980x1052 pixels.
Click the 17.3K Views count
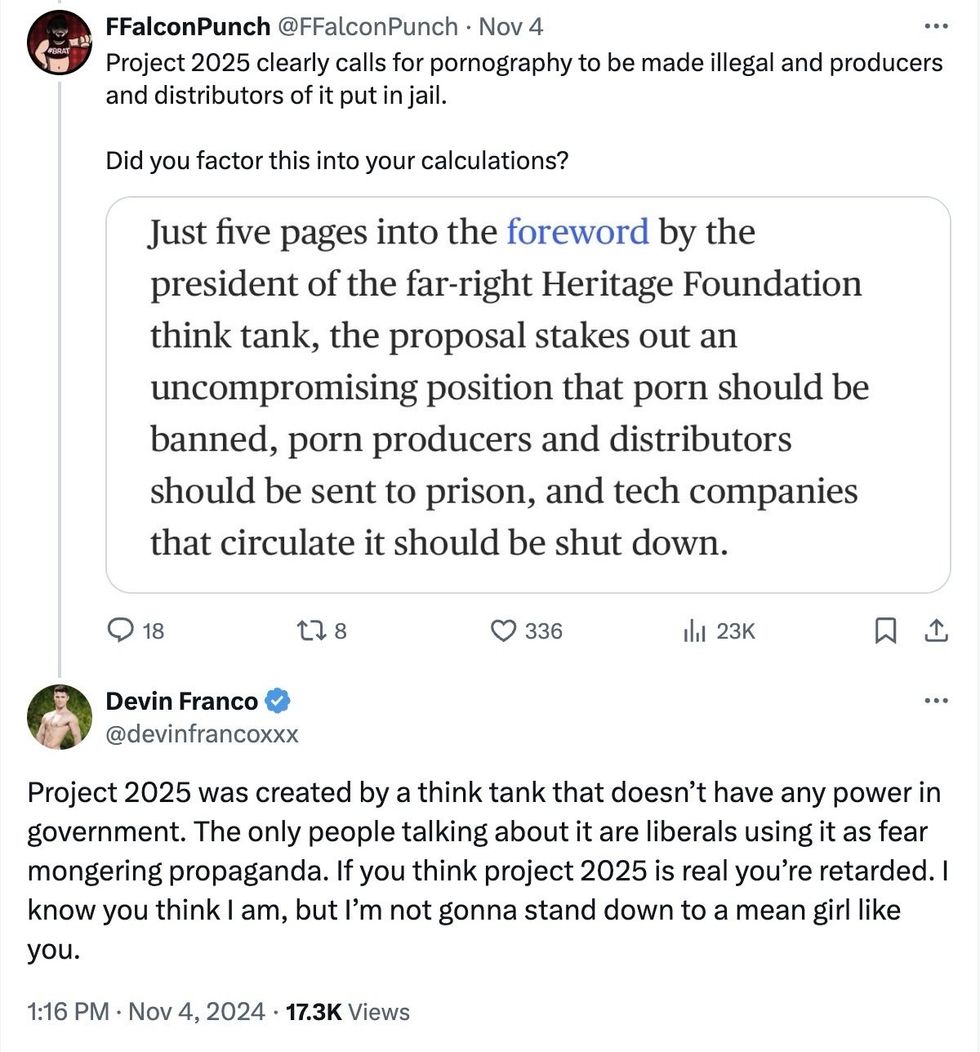point(347,1012)
